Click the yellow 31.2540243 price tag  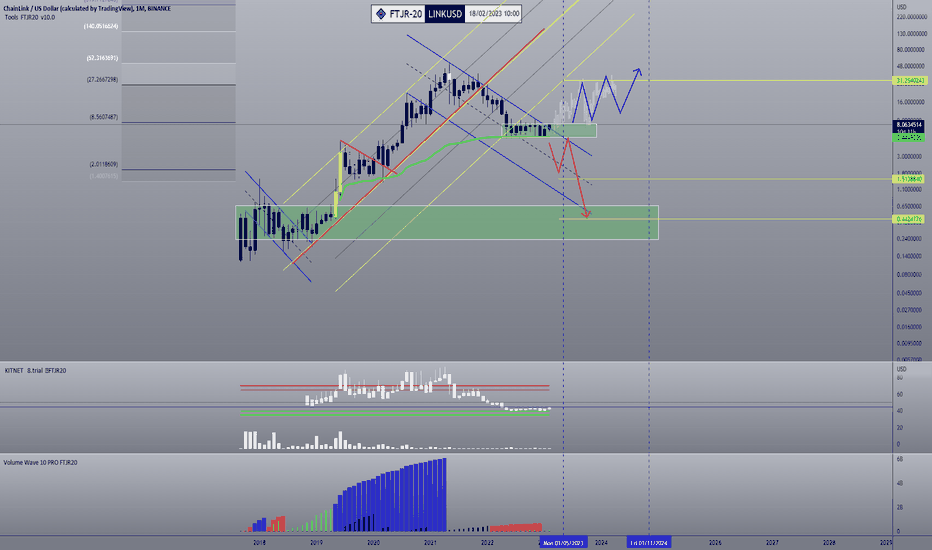(x=909, y=80)
